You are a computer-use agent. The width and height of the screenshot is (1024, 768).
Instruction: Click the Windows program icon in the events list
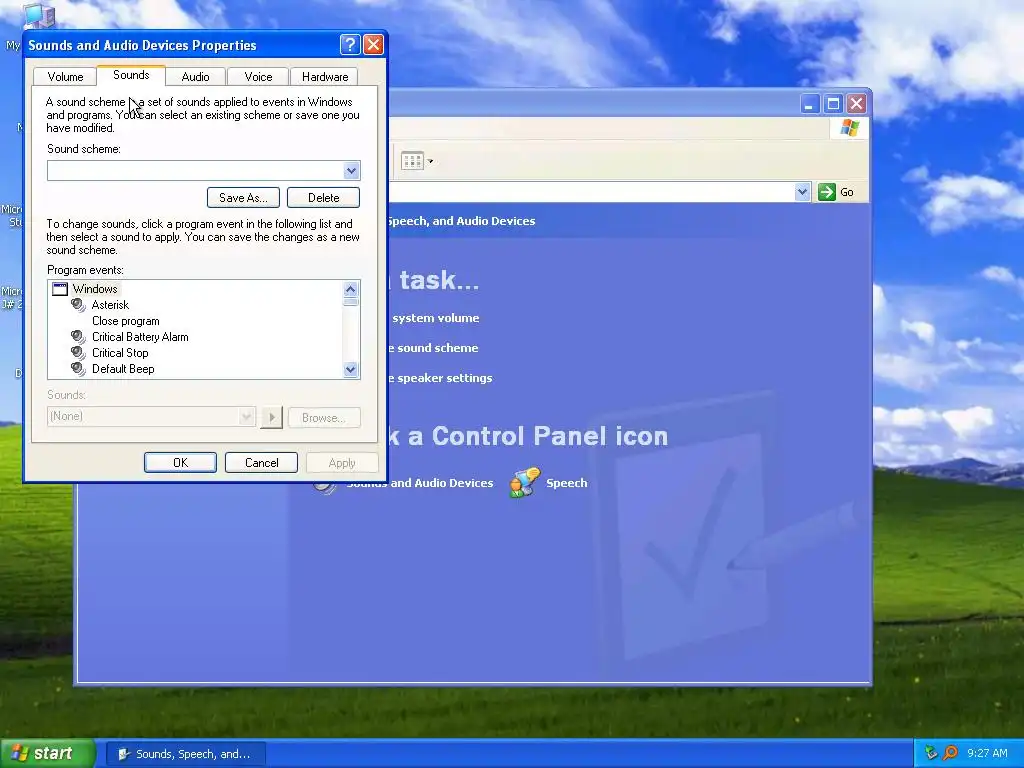click(60, 289)
